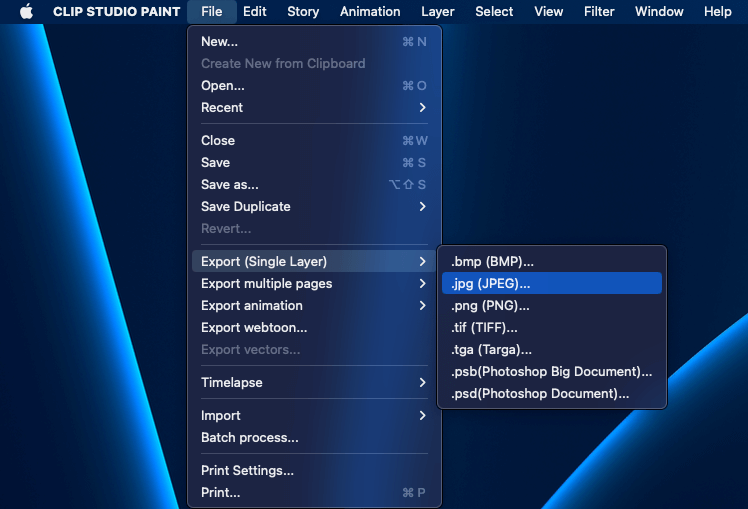Expand Export animation submenu
Screen dimensions: 748x509
click(314, 305)
